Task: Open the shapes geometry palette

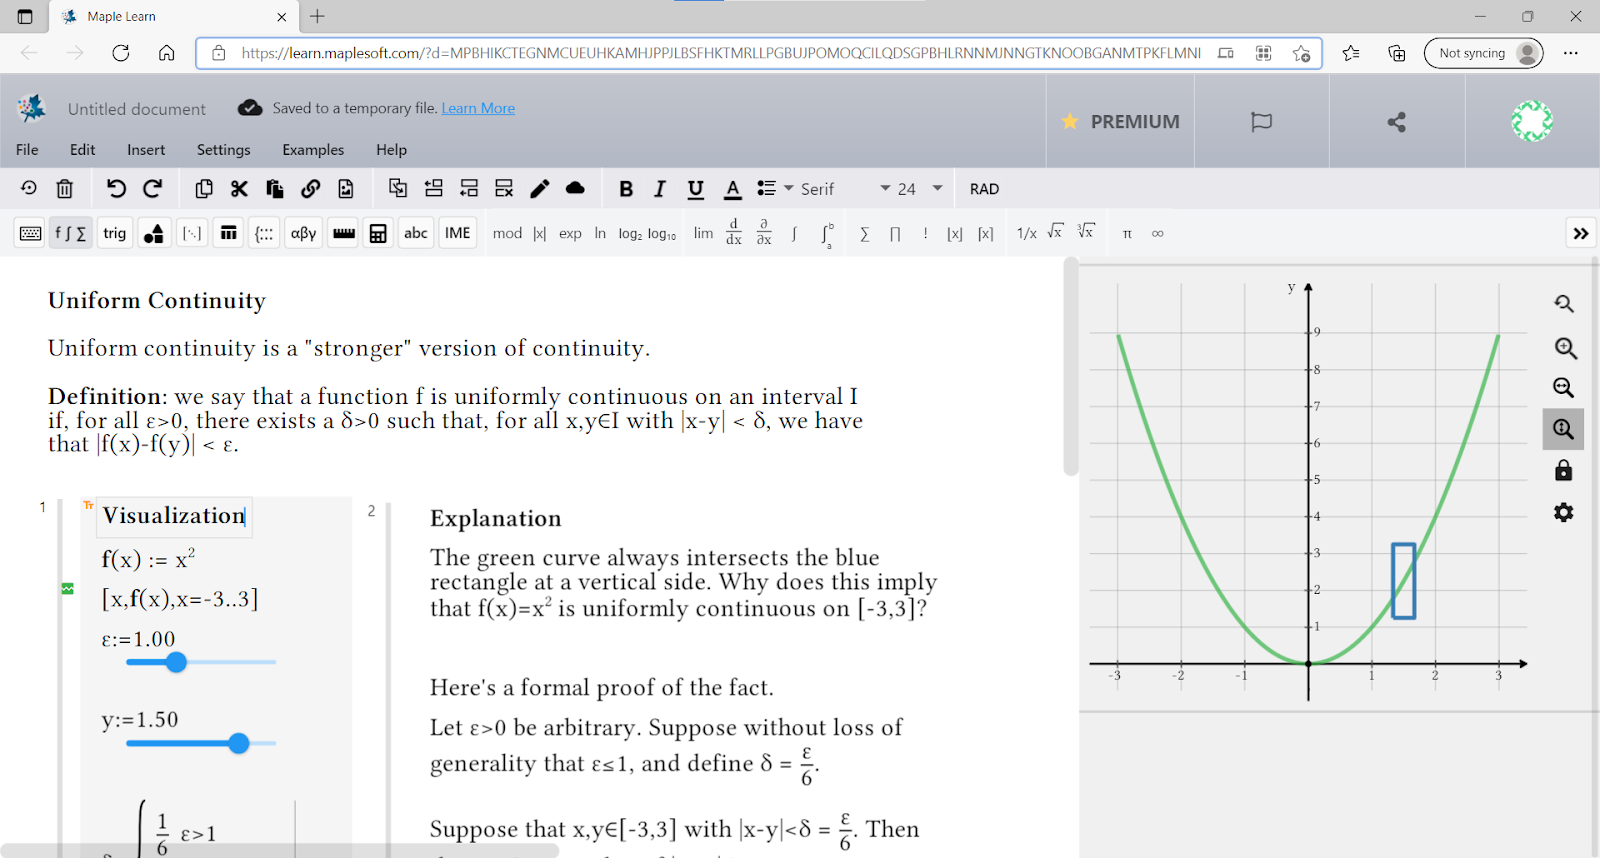Action: tap(153, 233)
